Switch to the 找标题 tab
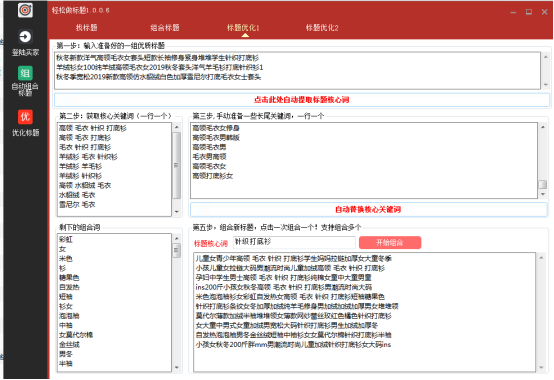 (86, 28)
